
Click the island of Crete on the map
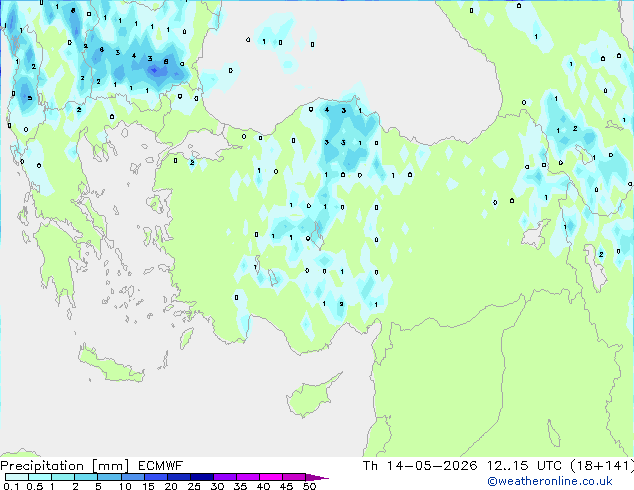[x=111, y=366]
